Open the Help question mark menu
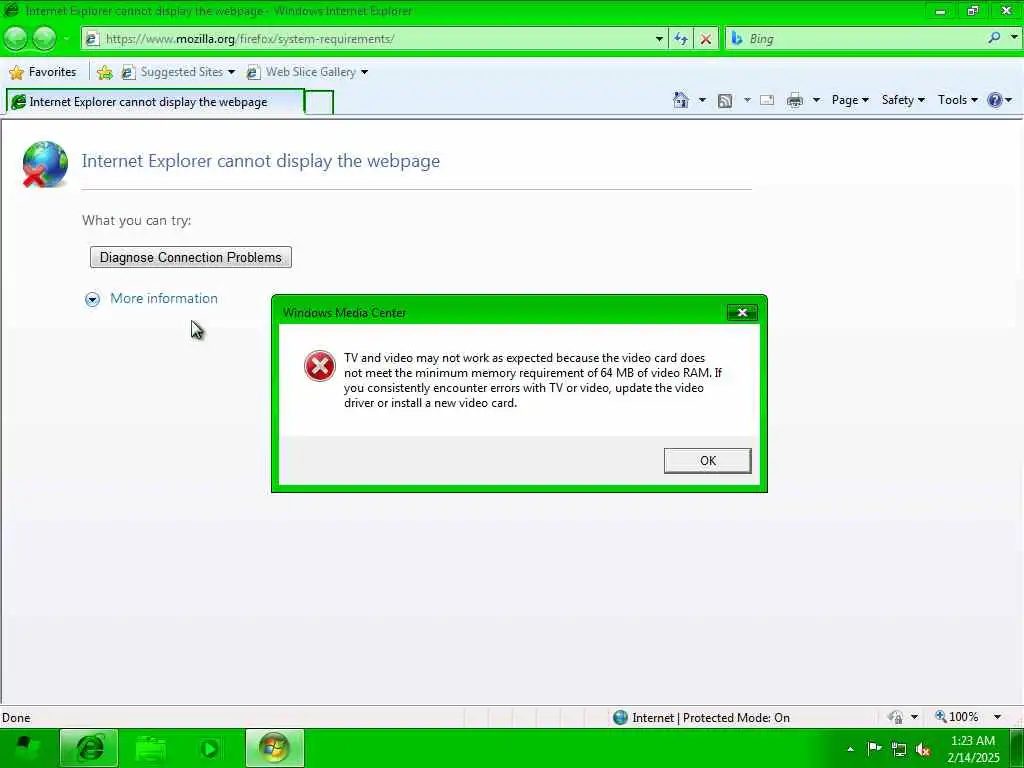The image size is (1024, 768). [x=1000, y=100]
